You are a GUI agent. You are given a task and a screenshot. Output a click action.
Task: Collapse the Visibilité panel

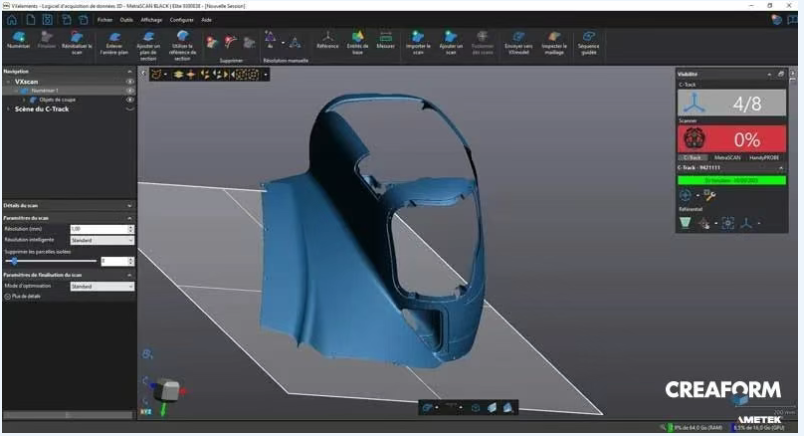coord(769,74)
